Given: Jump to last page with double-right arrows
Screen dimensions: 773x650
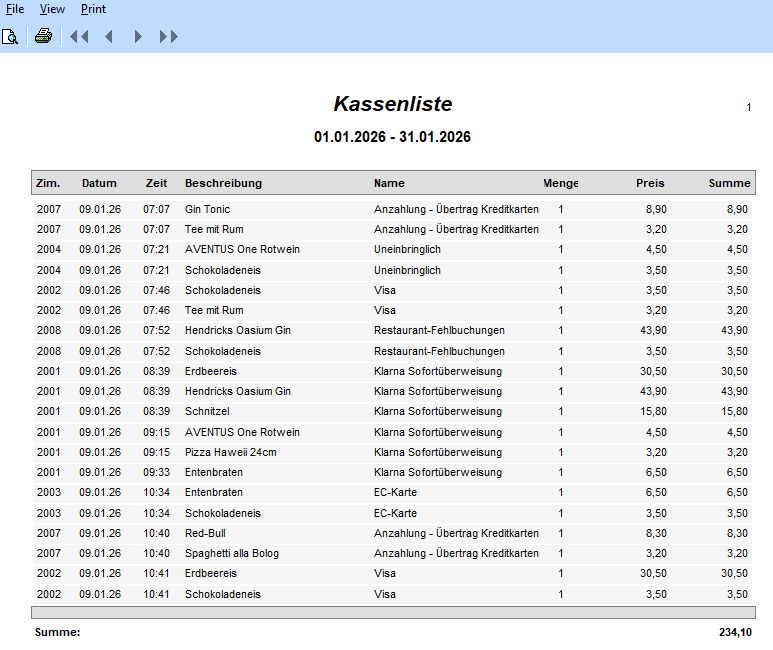Looking at the screenshot, I should (x=169, y=37).
